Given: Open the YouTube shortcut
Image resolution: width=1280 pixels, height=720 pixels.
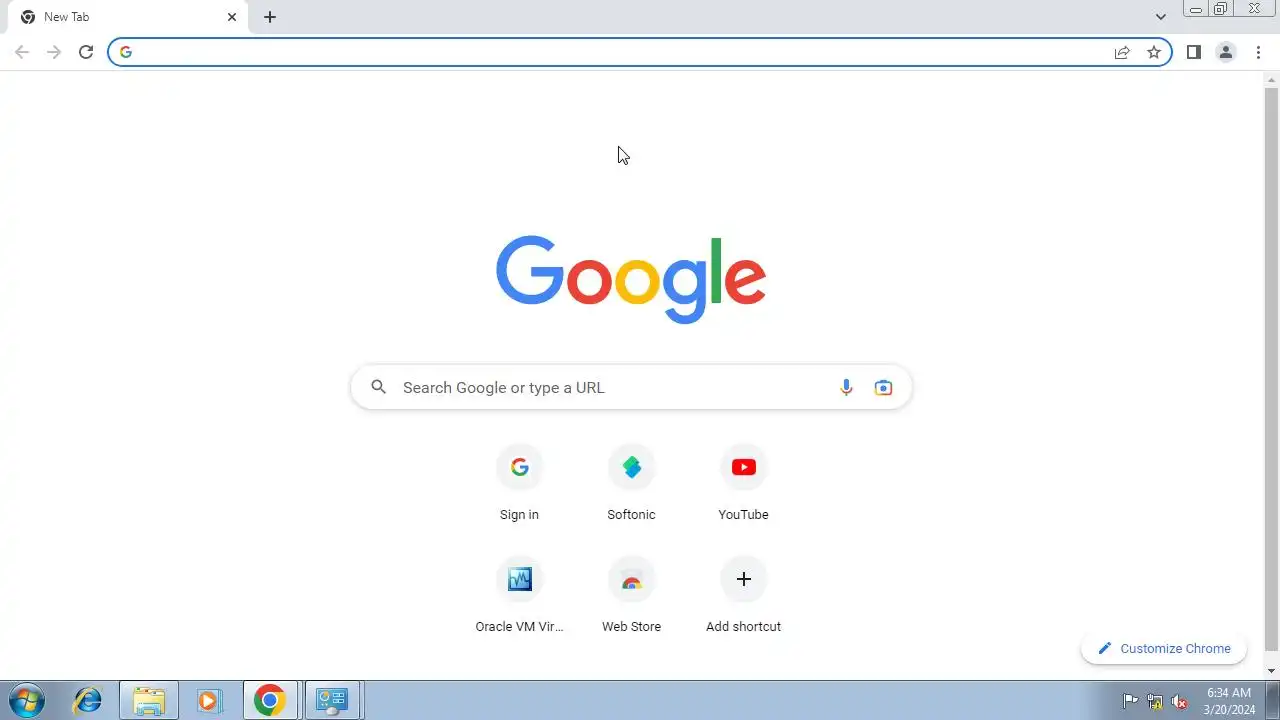Looking at the screenshot, I should coord(743,483).
